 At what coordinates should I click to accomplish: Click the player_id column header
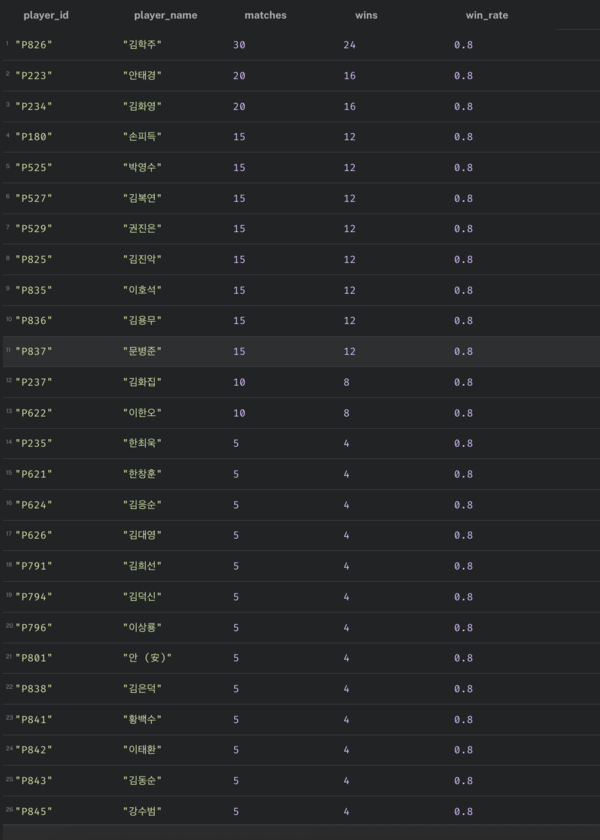pyautogui.click(x=45, y=16)
